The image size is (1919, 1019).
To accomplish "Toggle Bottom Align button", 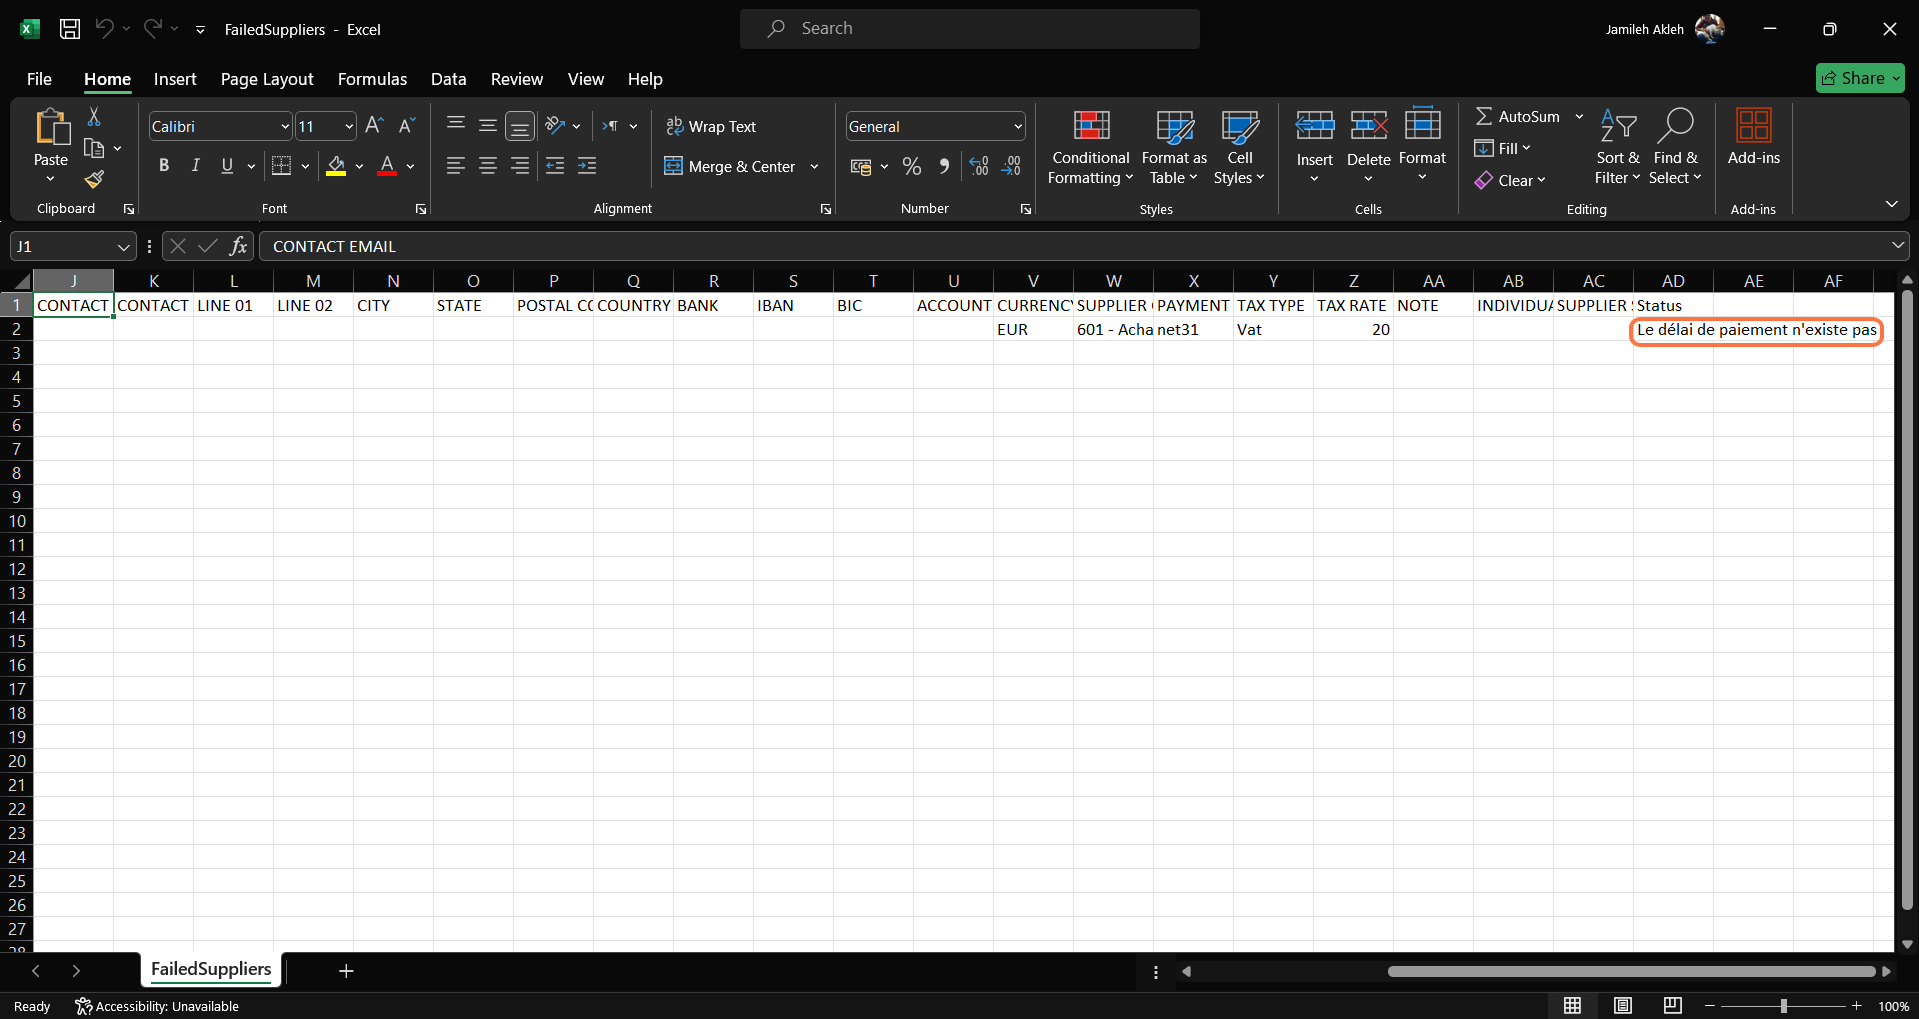I will coord(520,125).
